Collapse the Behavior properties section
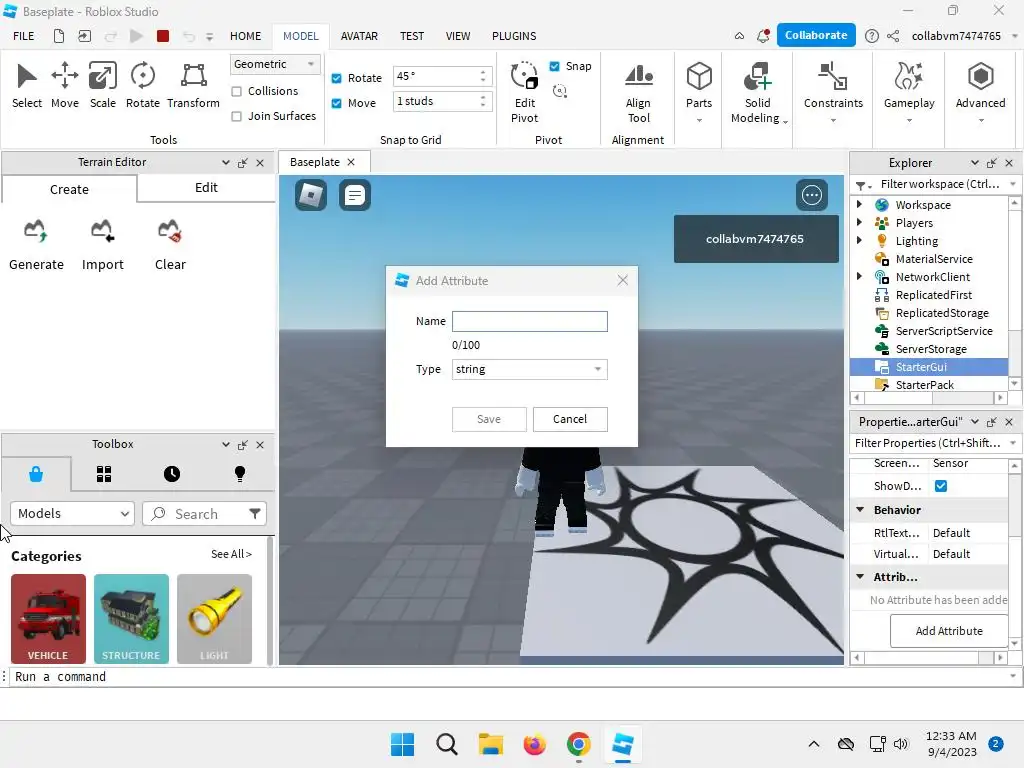 tap(860, 509)
